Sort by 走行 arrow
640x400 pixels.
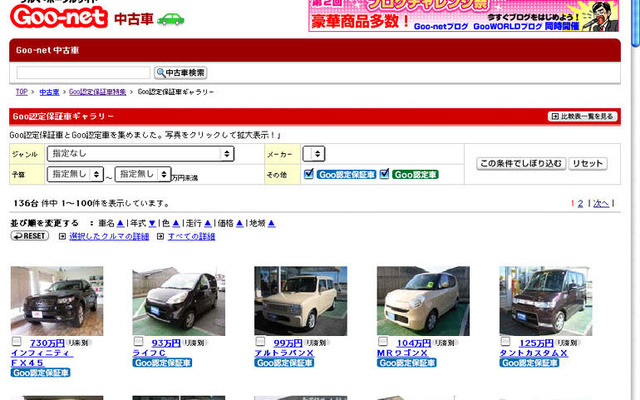point(208,223)
